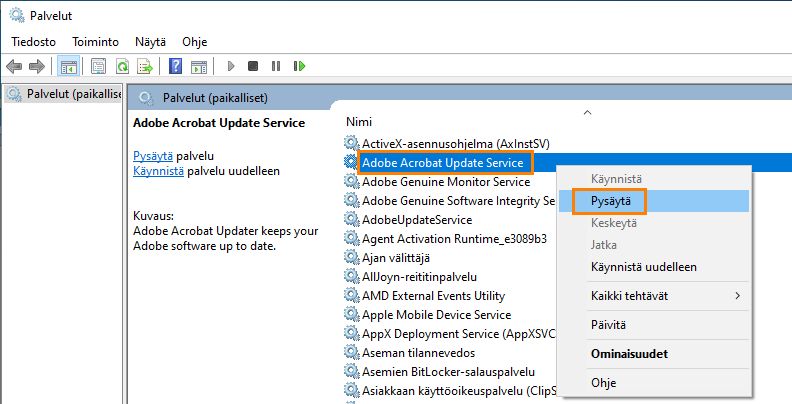Open the Properties toolbar icon
The image size is (792, 404).
(x=98, y=66)
